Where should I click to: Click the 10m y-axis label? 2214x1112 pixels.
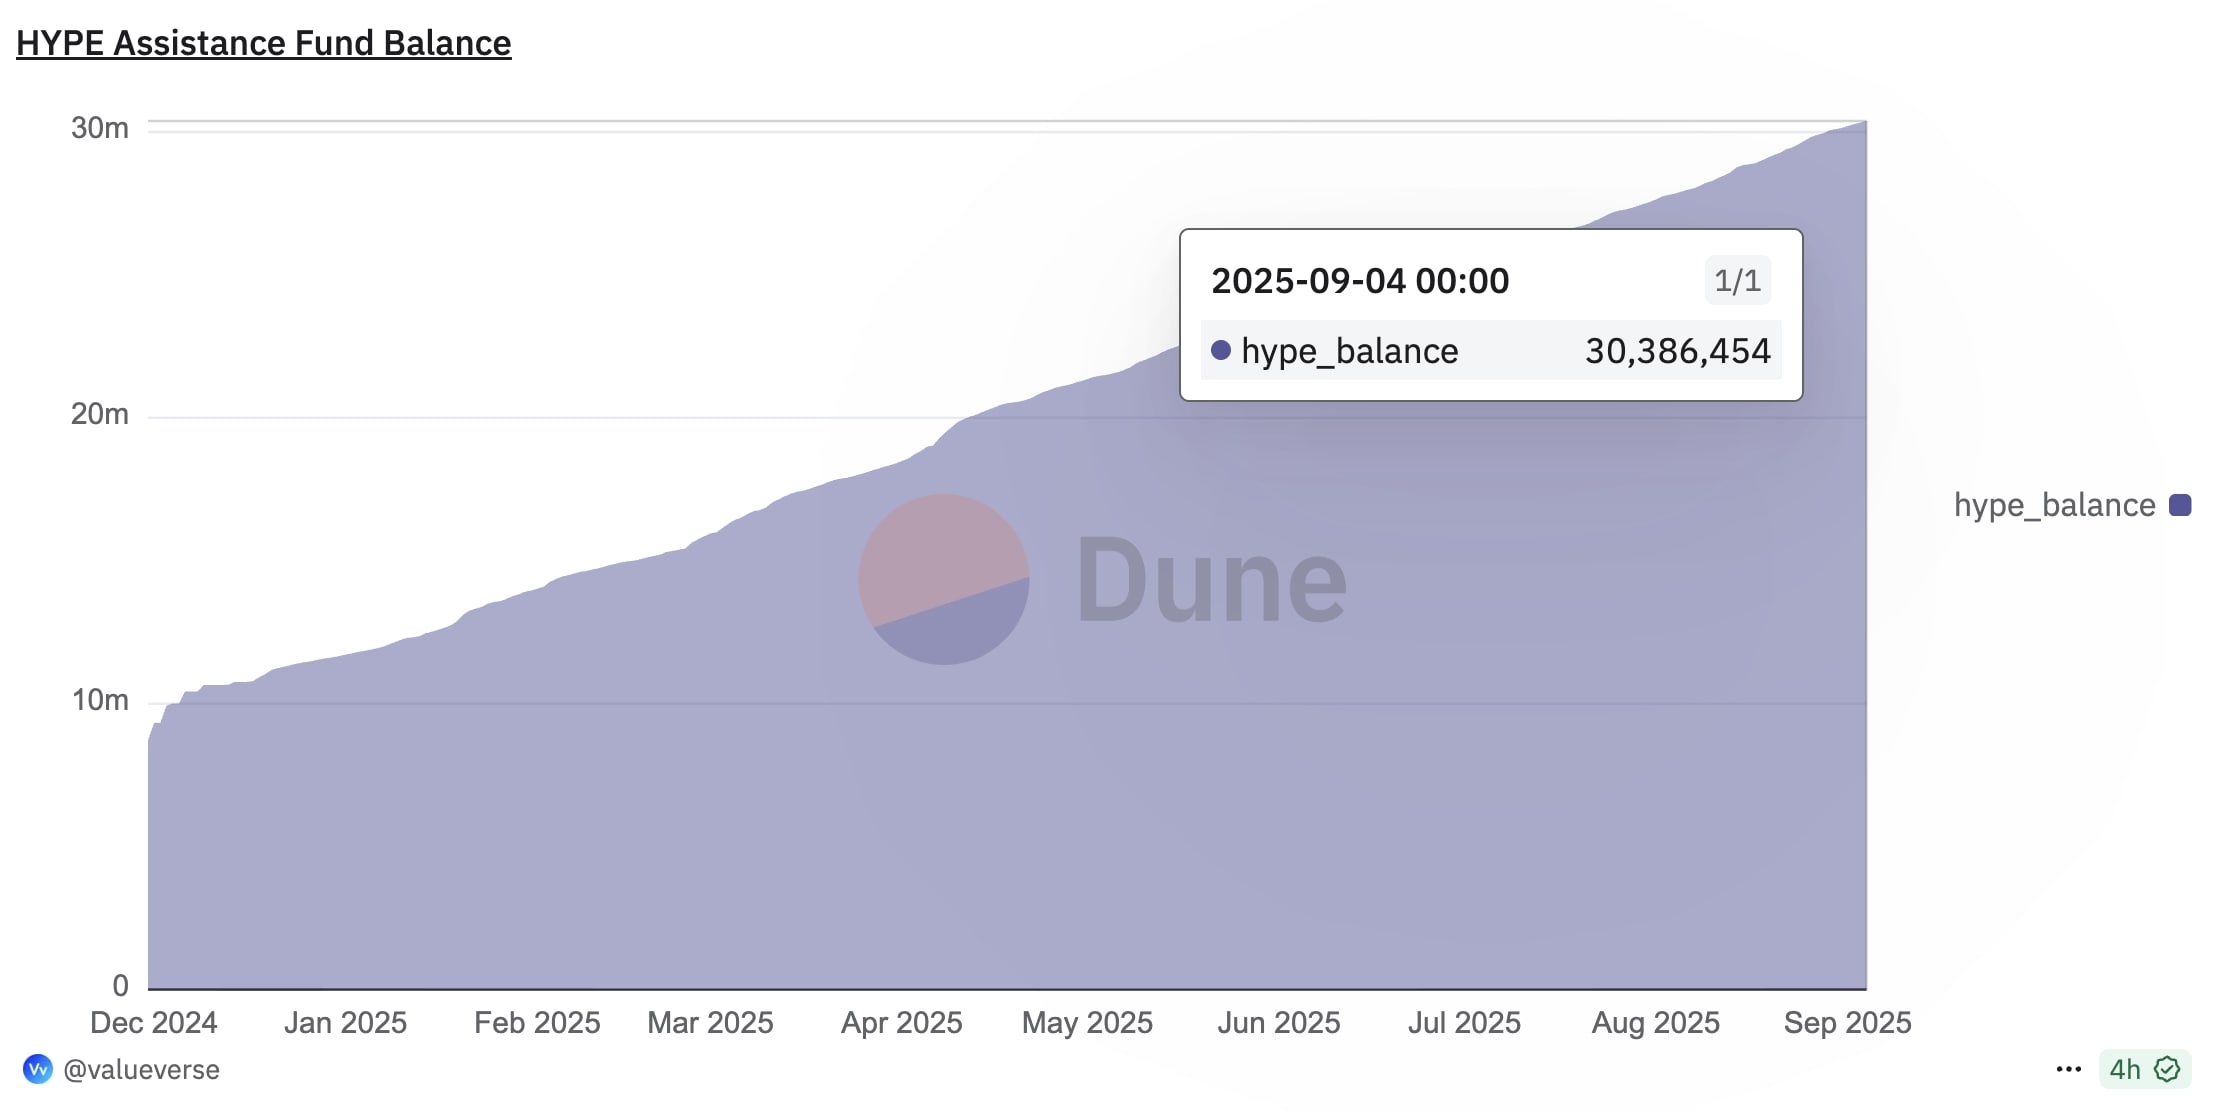[100, 700]
